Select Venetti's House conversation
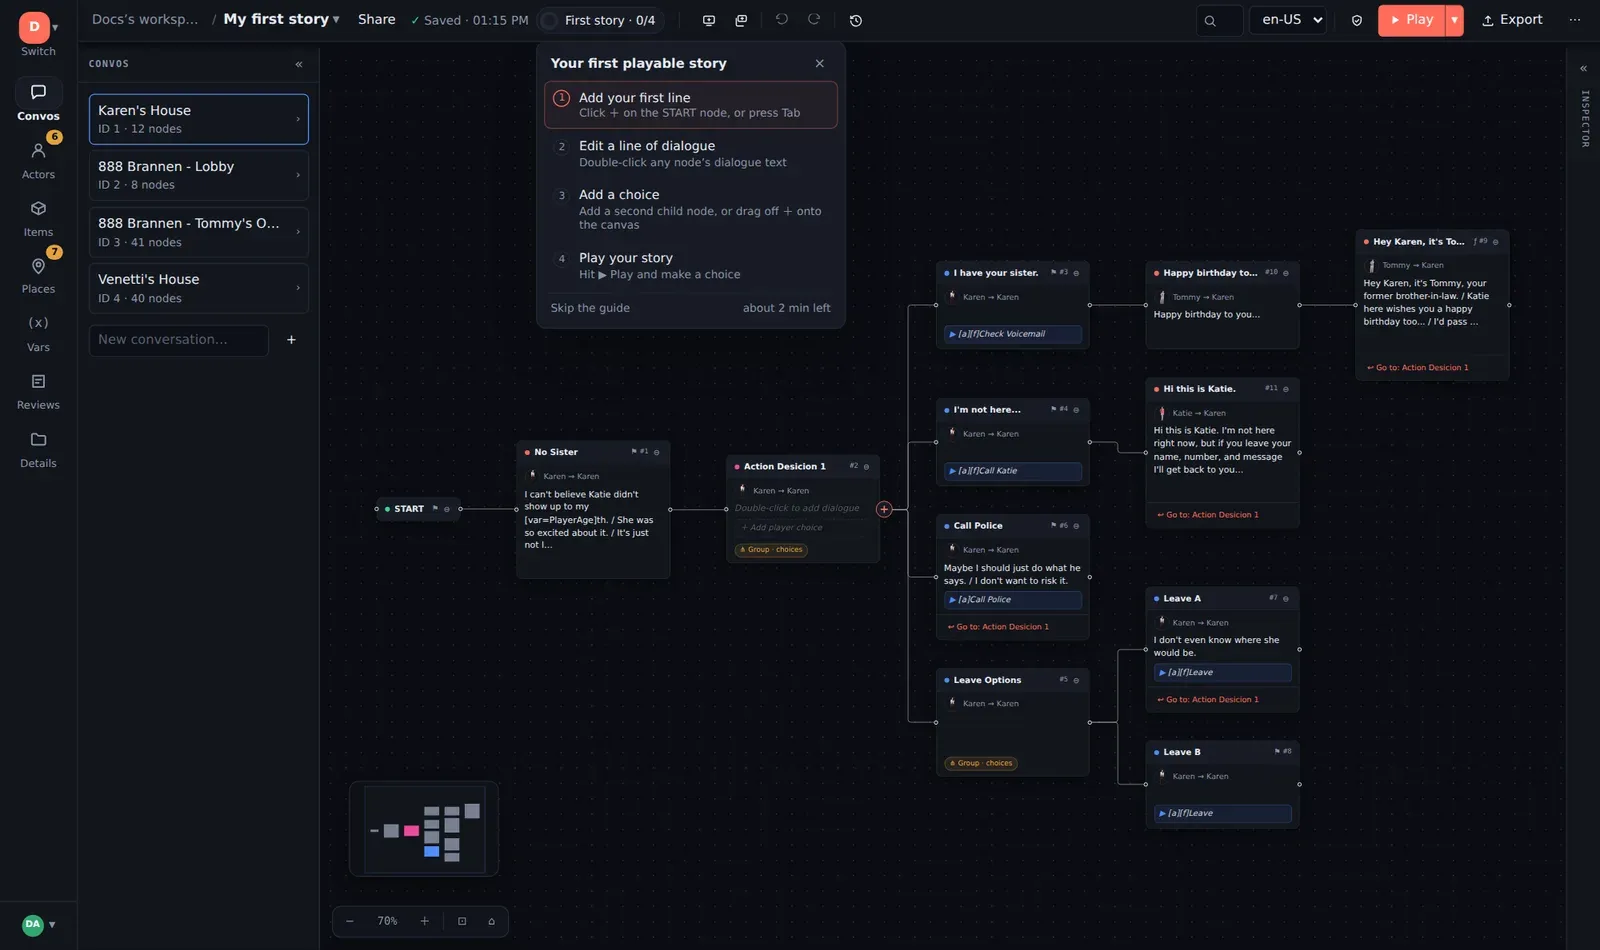The image size is (1600, 950). coord(199,288)
